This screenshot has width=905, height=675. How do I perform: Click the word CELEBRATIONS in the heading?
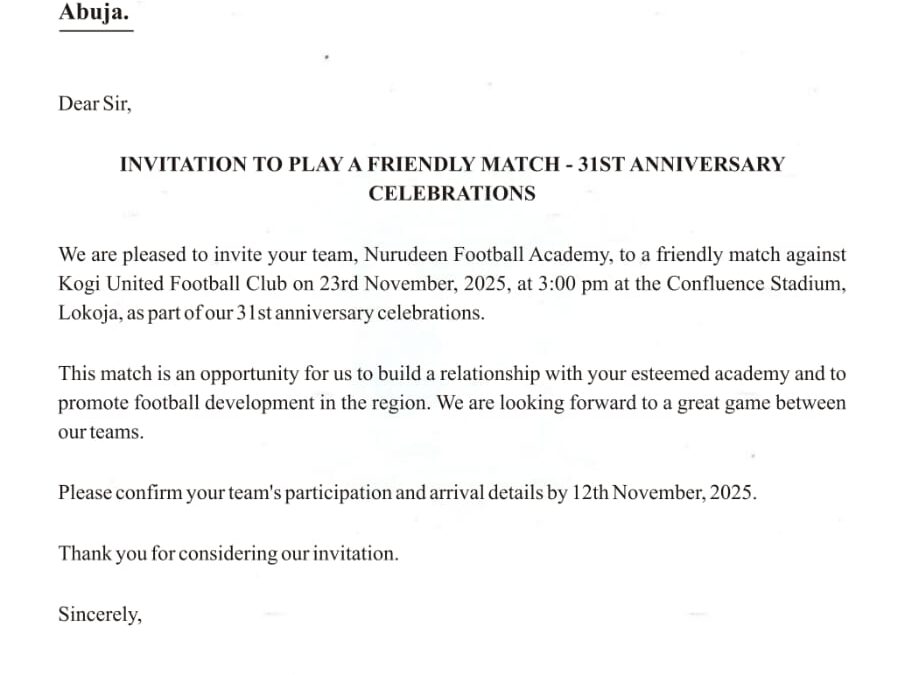coord(452,193)
